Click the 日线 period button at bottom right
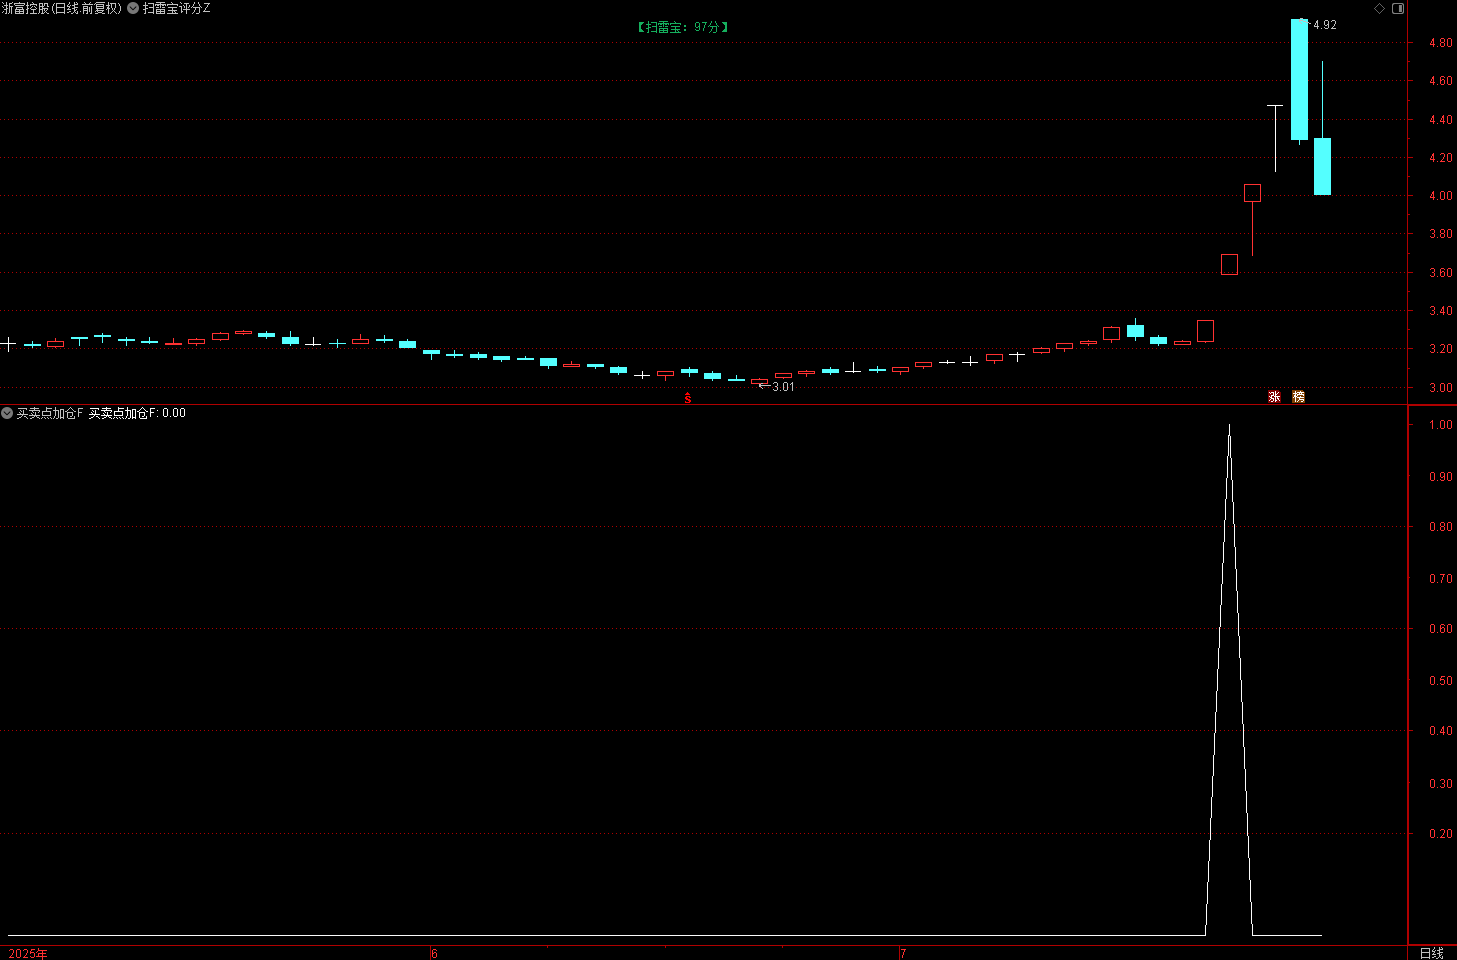Screen dimensions: 1457x960 (x=1432, y=953)
